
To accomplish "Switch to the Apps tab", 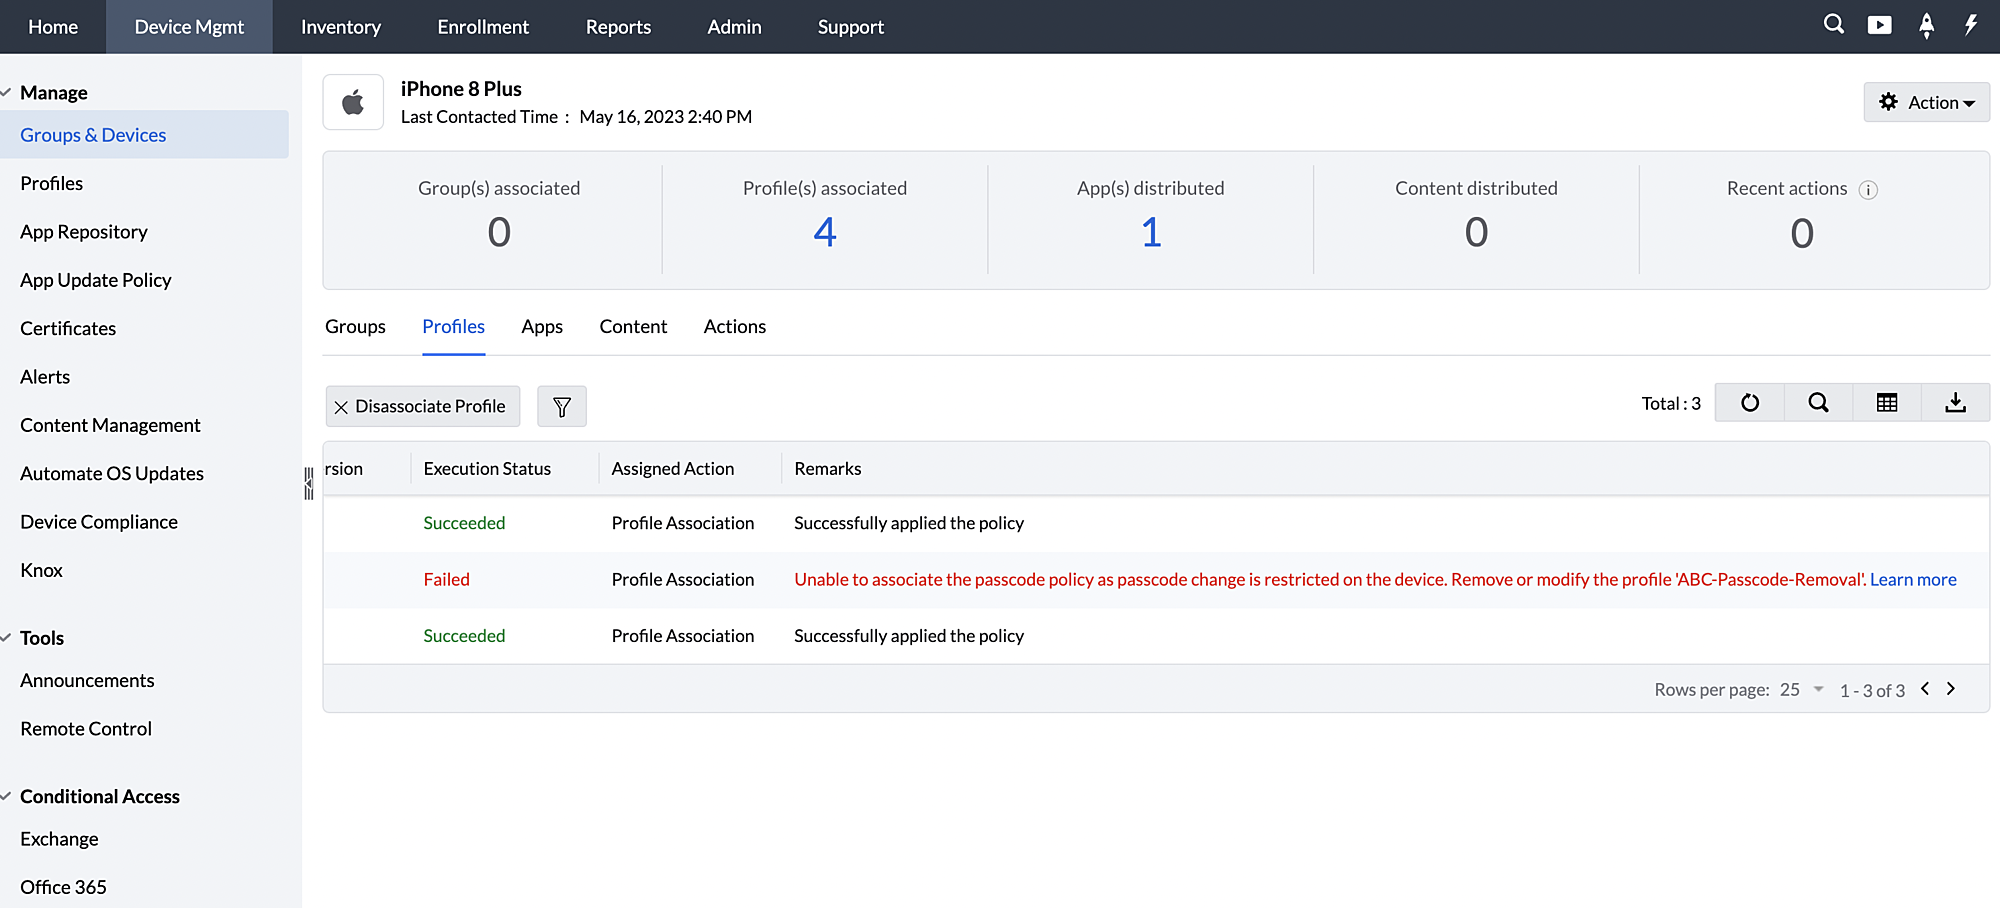I will click(542, 327).
